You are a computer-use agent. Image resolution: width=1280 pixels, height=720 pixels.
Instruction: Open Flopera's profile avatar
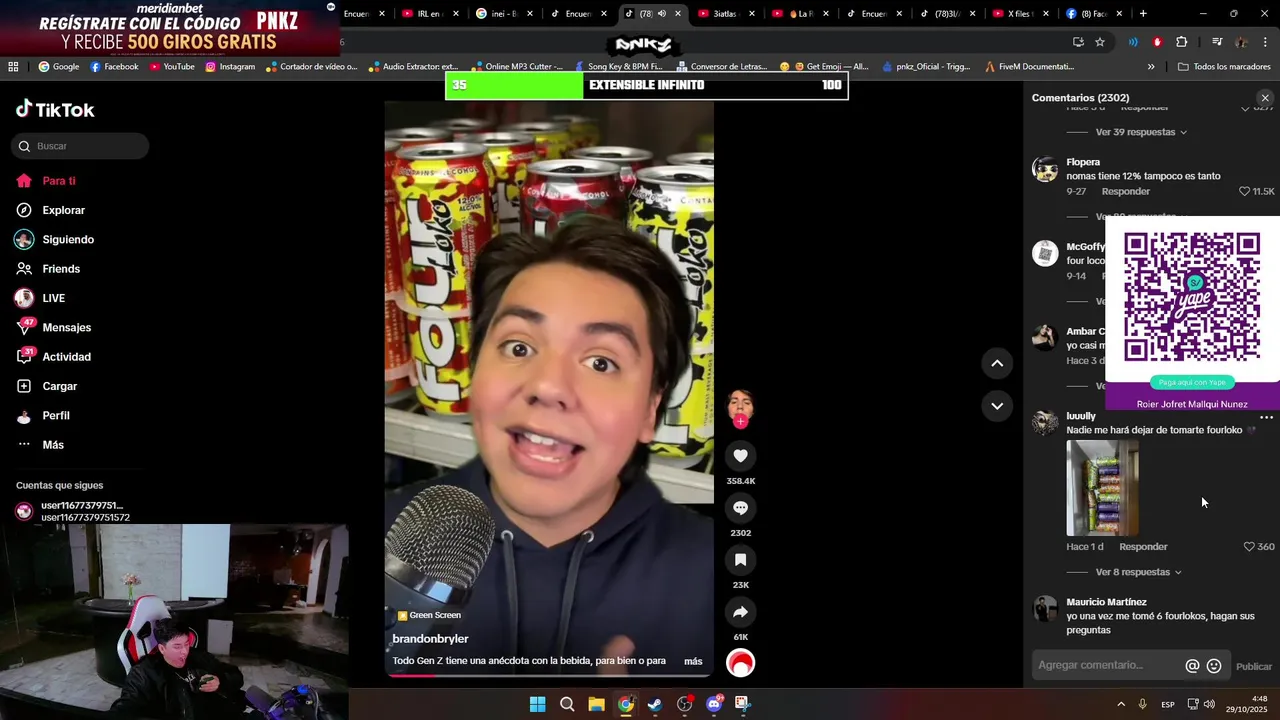[x=1045, y=169]
